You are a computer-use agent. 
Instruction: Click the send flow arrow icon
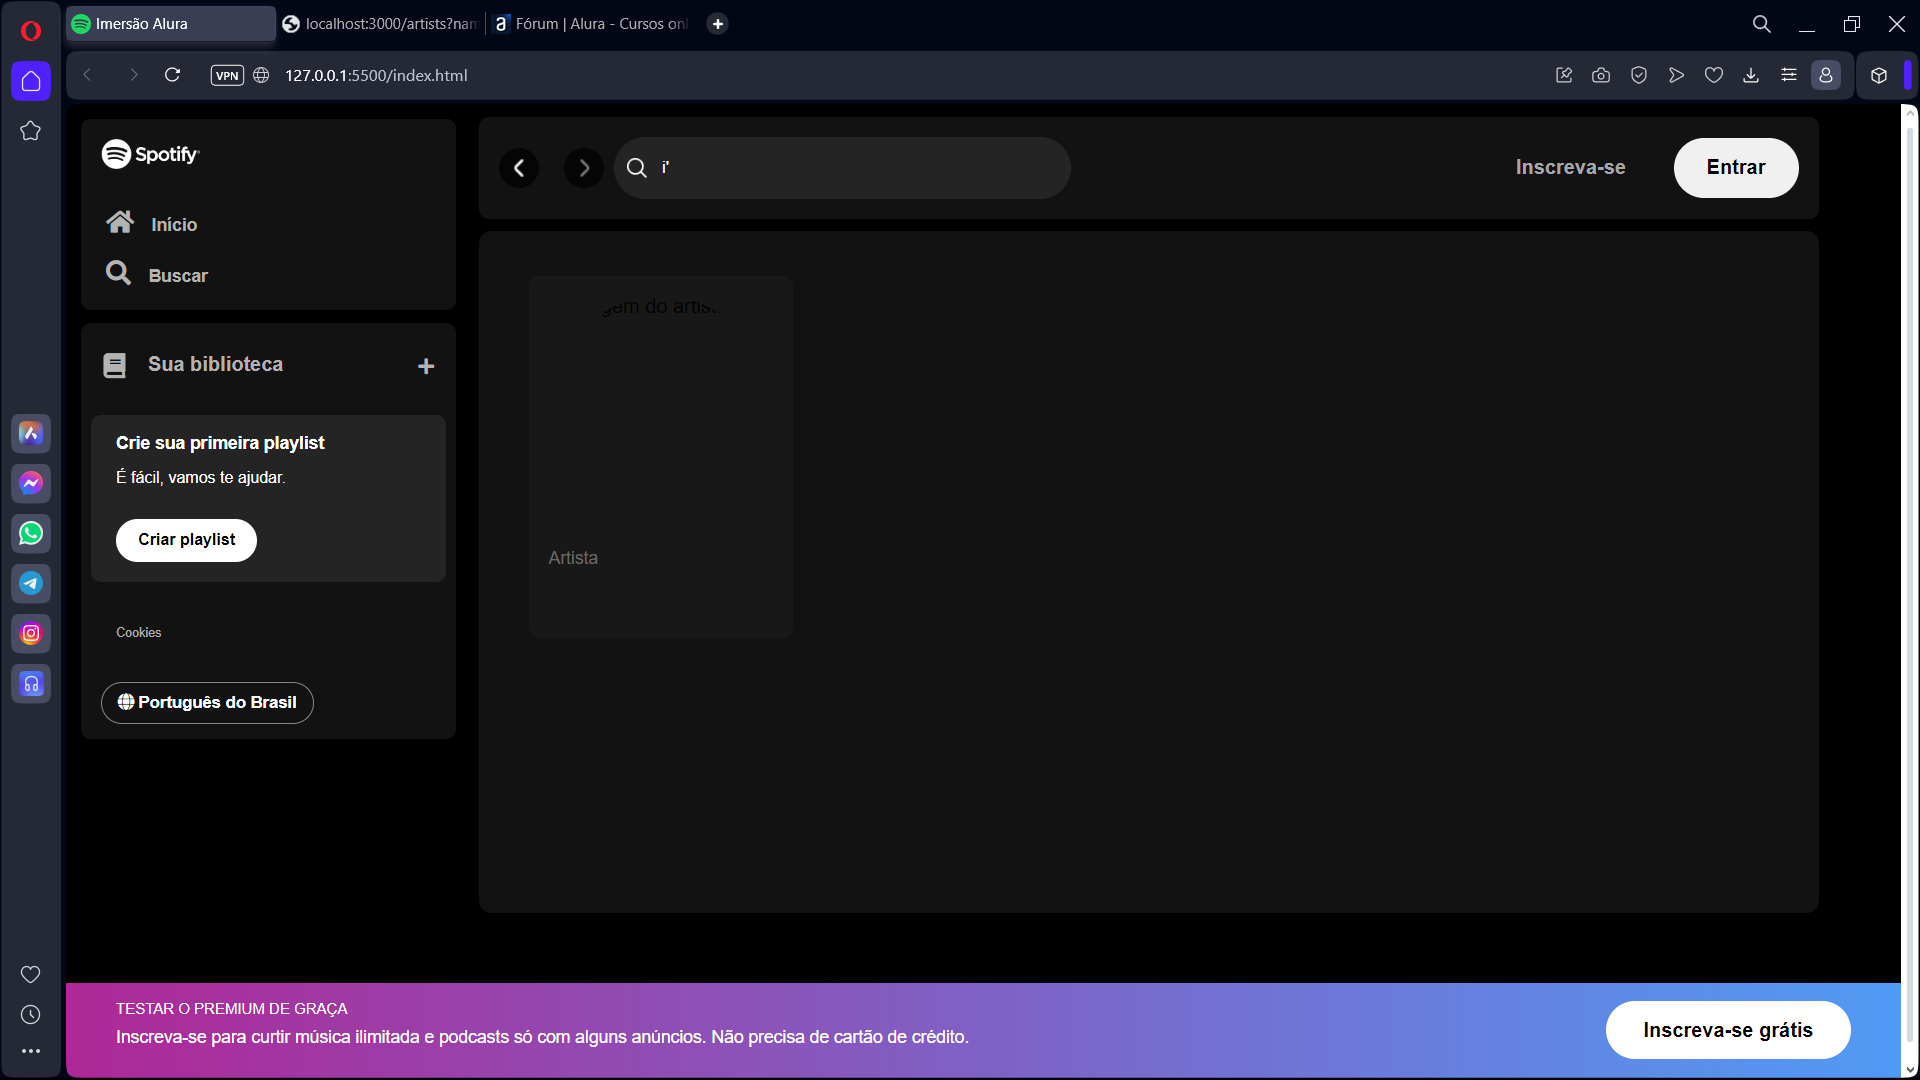[x=1676, y=75]
